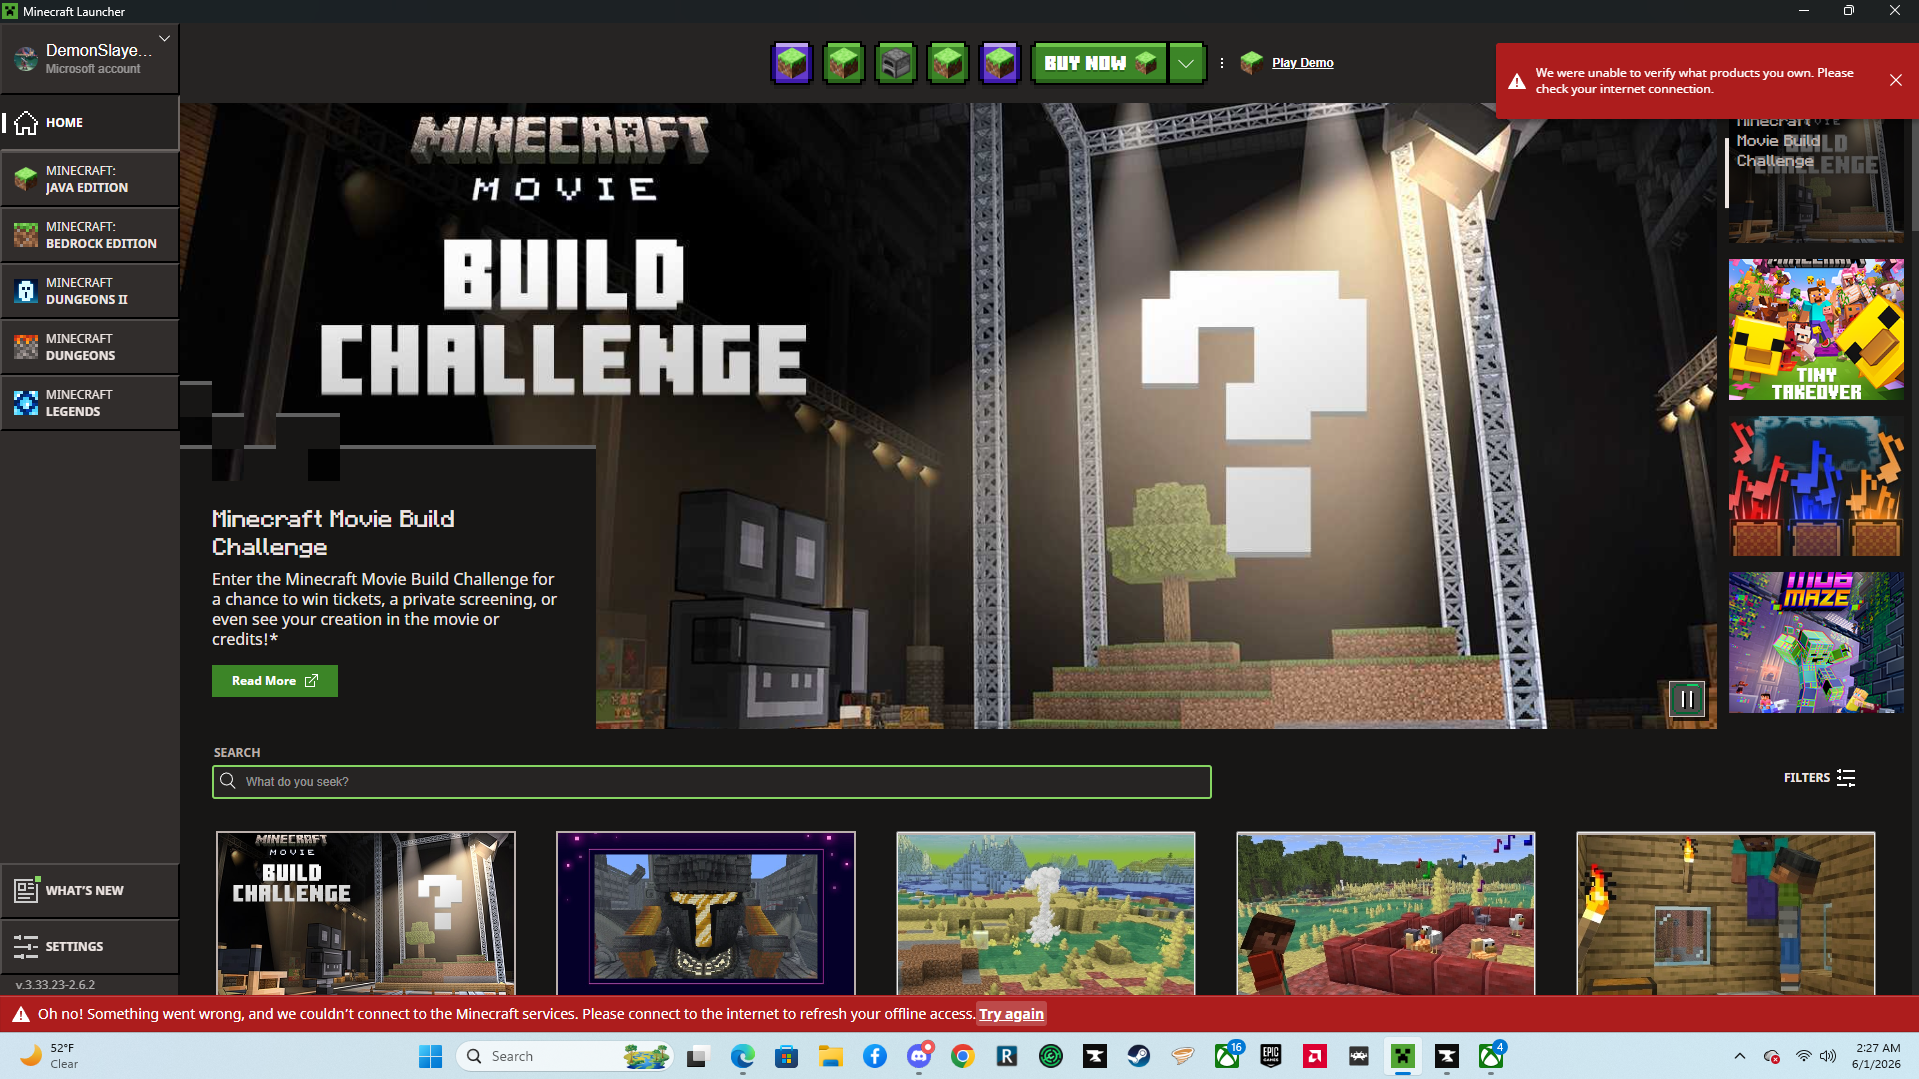Open the wooden house with torch card
Image resolution: width=1919 pixels, height=1079 pixels.
point(1726,913)
